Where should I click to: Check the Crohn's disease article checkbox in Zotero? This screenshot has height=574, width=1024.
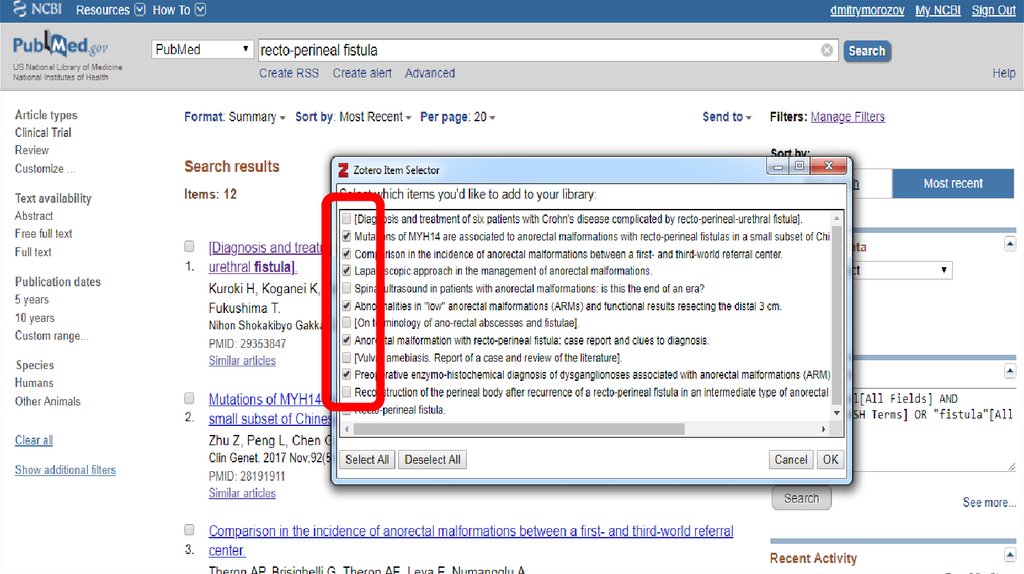tap(346, 219)
